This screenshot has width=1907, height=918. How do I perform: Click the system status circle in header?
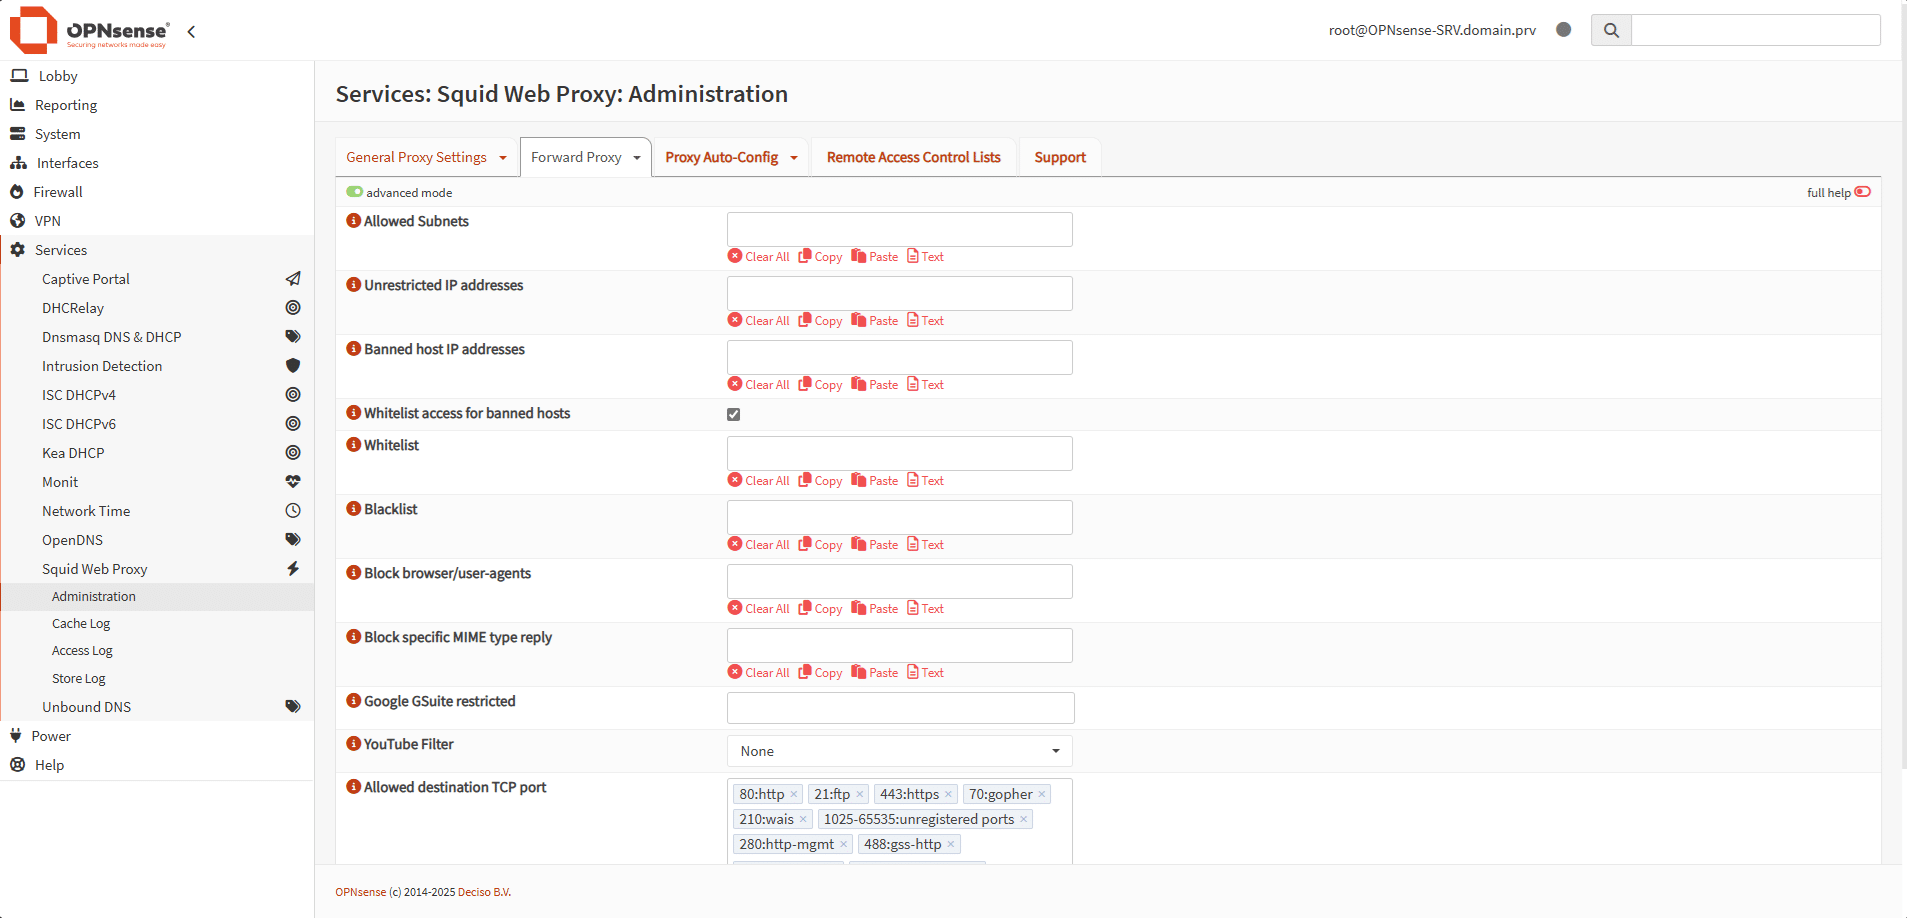coord(1564,30)
